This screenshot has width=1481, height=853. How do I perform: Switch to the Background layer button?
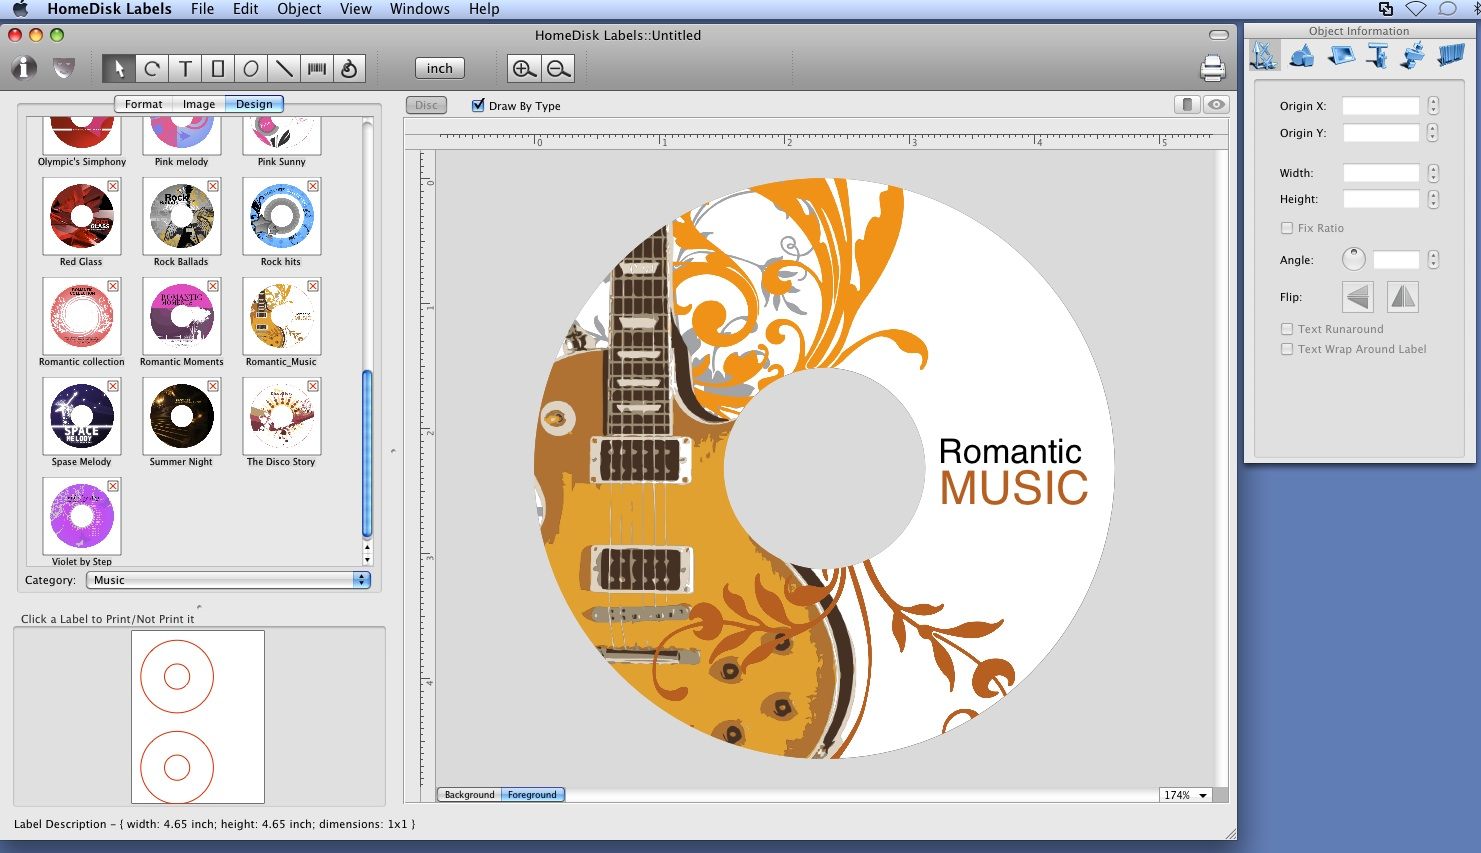[x=468, y=794]
